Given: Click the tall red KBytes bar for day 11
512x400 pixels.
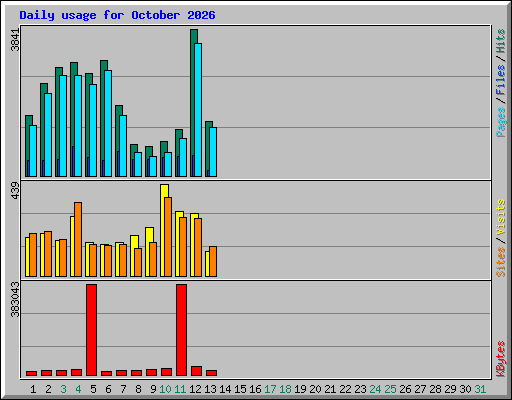Looking at the screenshot, I should click(181, 330).
